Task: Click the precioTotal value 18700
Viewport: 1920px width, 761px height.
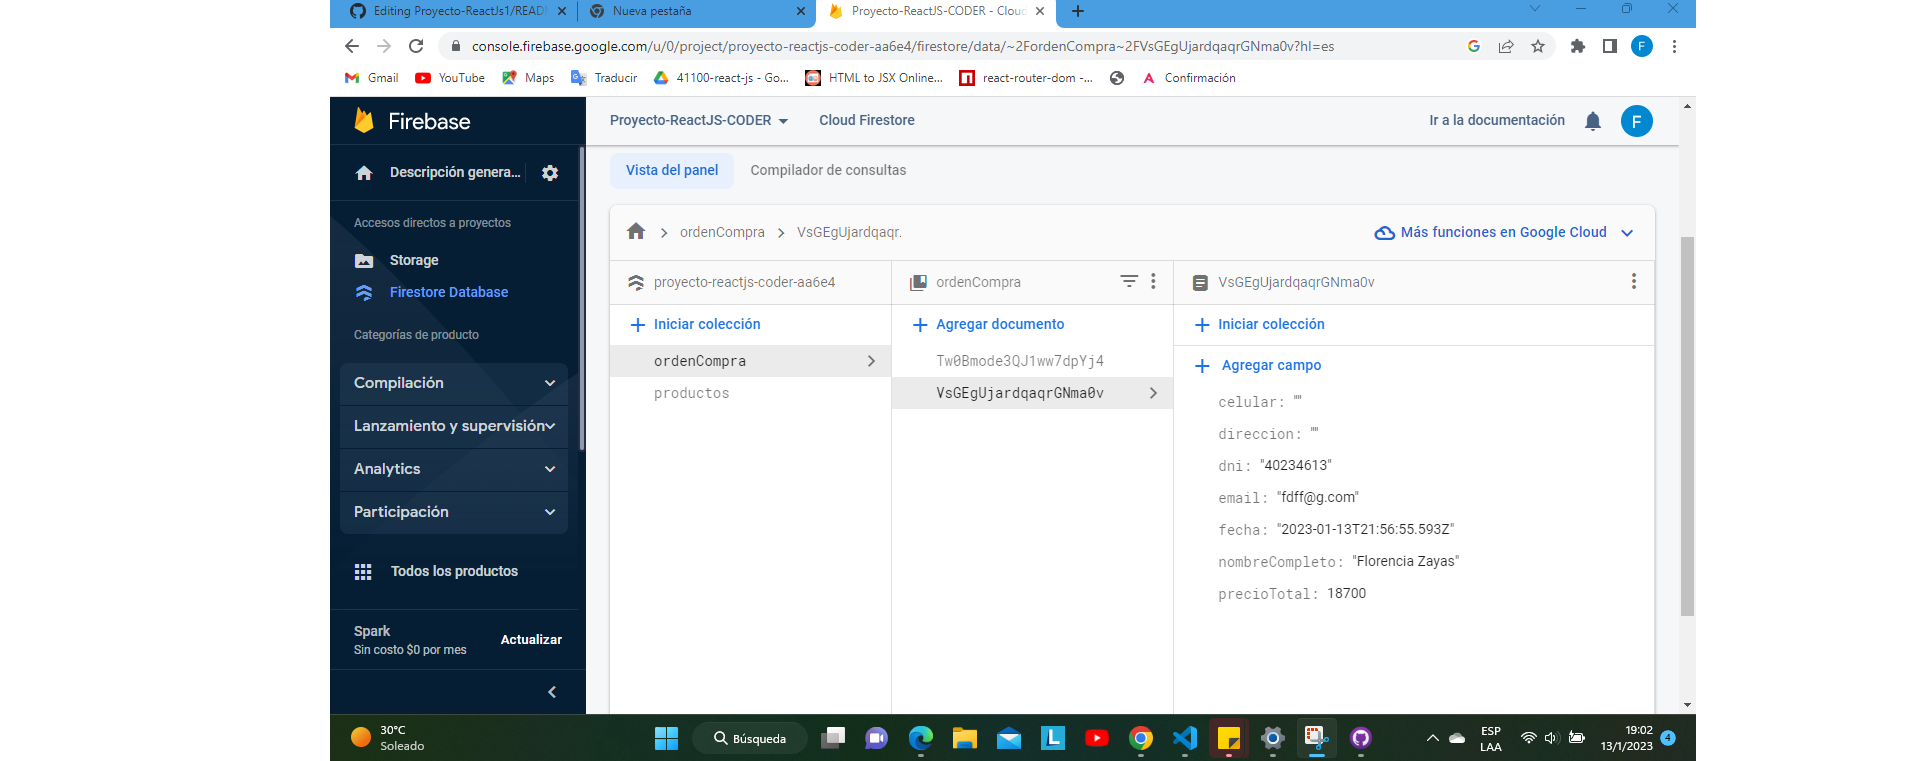Action: pos(1346,593)
